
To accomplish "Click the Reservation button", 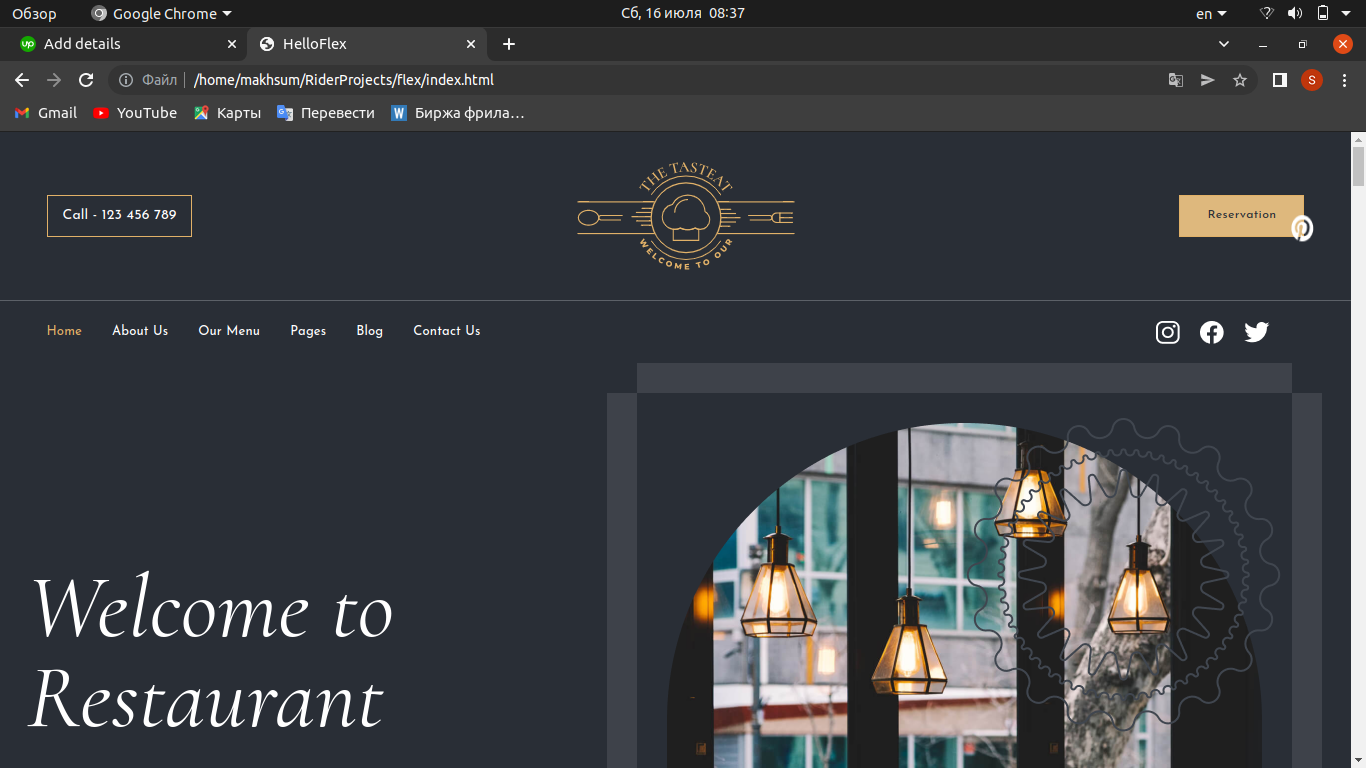I will coord(1241,216).
